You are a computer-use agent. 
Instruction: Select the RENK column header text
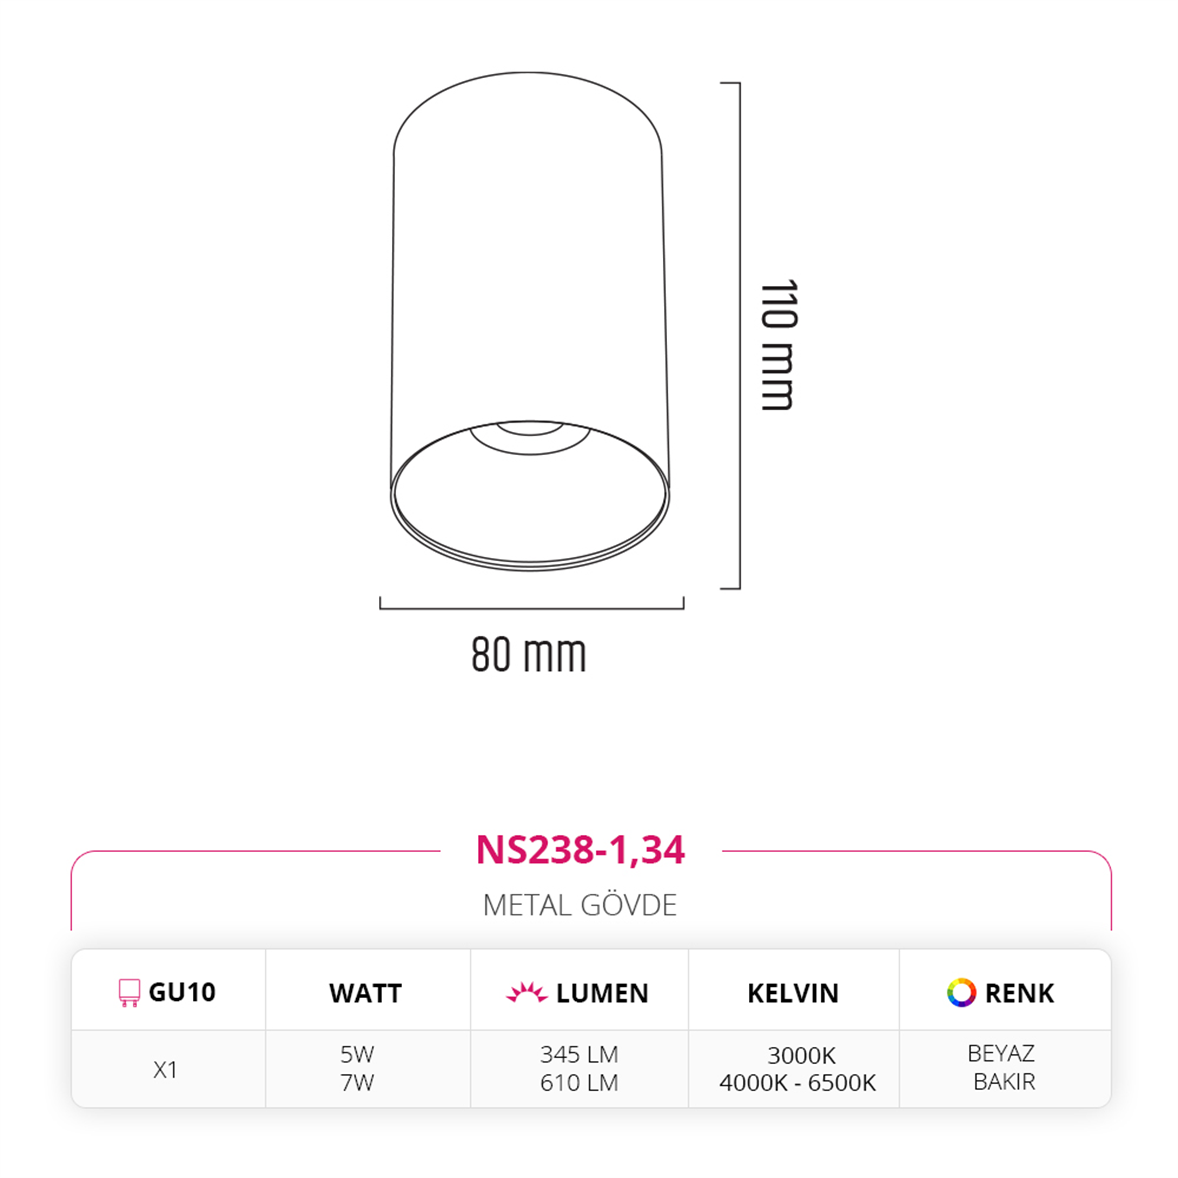[x=1019, y=993]
